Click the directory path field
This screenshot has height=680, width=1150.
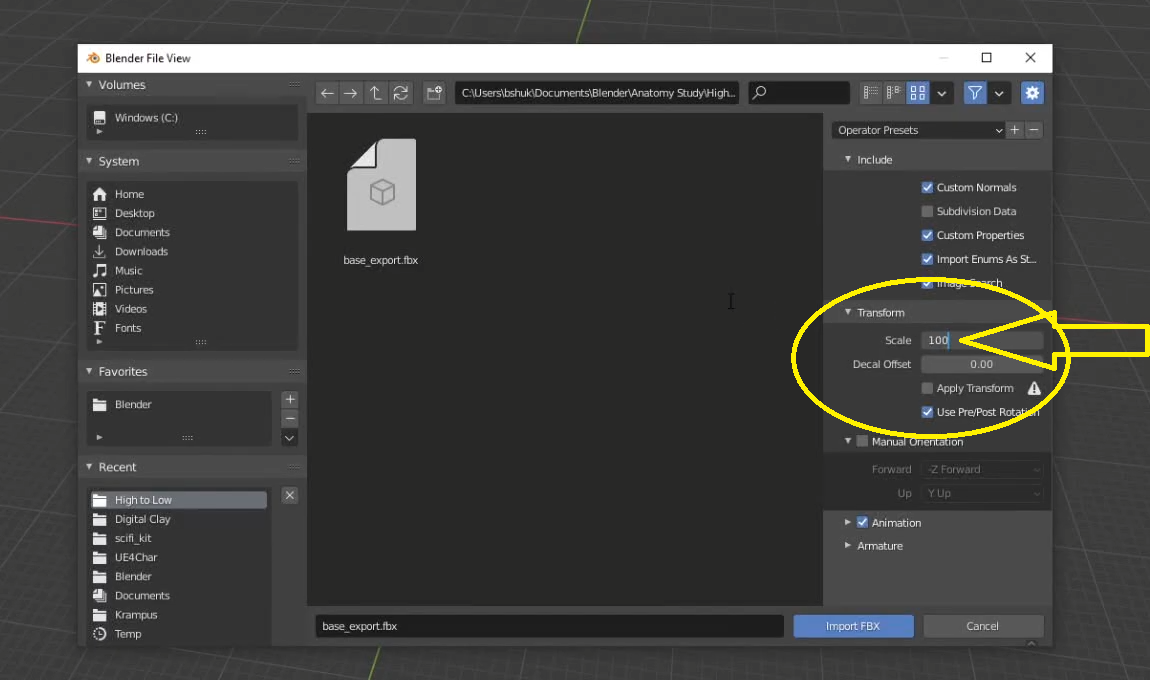[x=597, y=93]
